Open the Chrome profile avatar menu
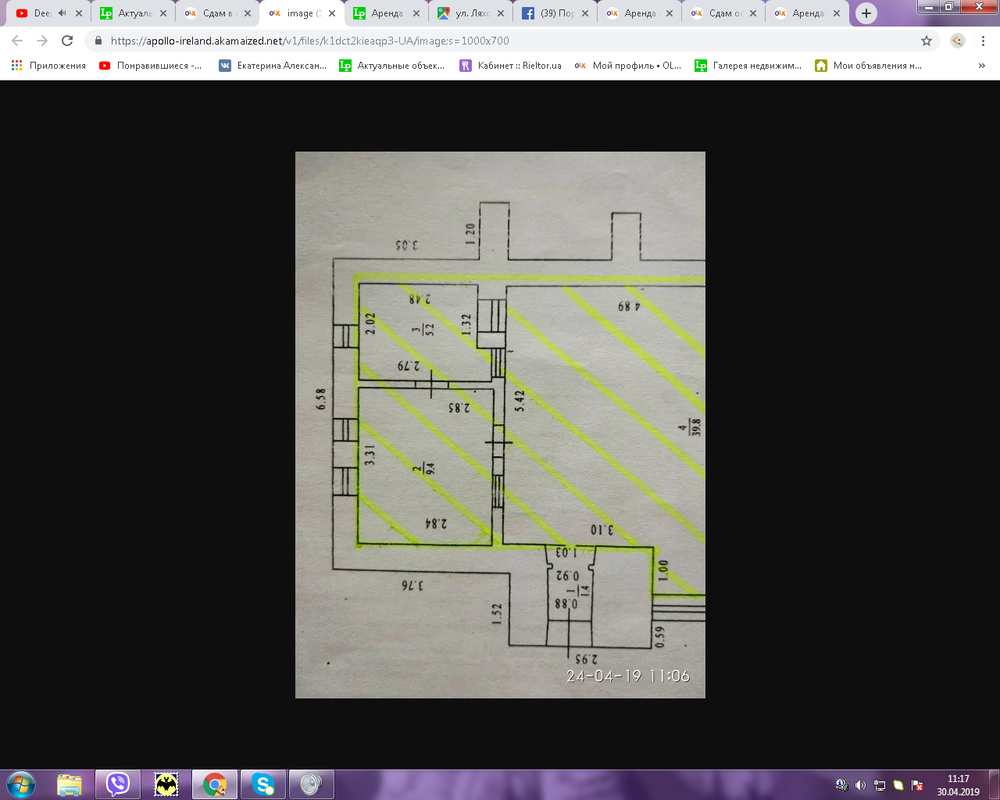 (957, 41)
